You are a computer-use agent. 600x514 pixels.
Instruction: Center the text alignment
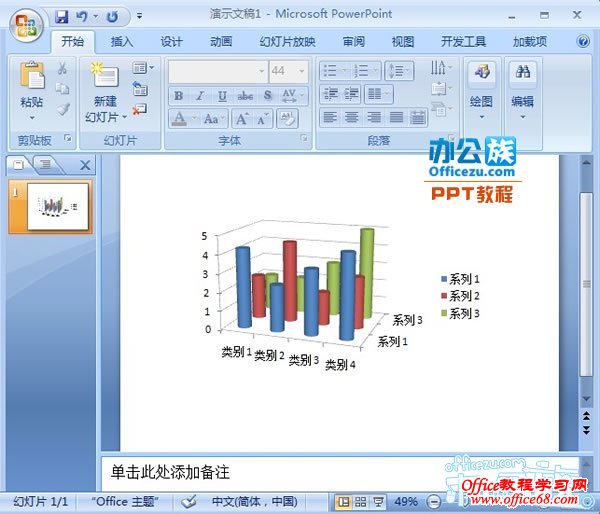[351, 117]
